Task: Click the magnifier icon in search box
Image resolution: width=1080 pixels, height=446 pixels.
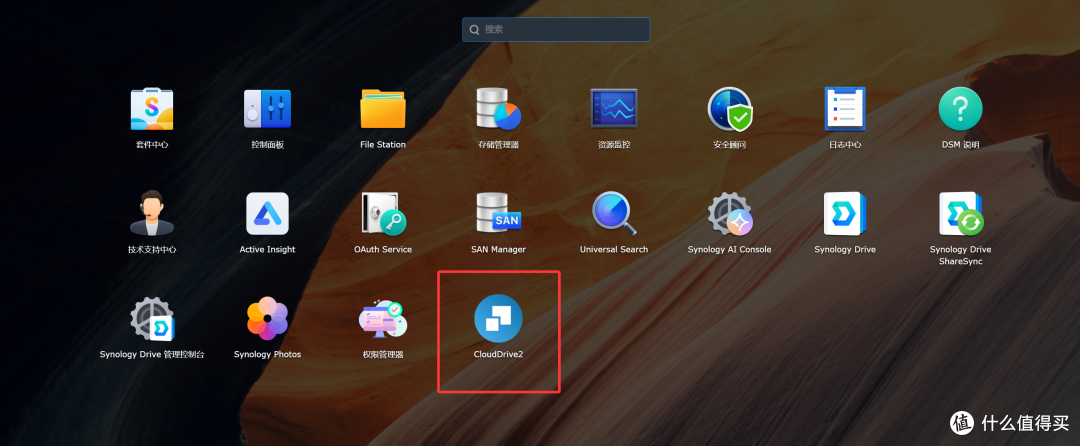Action: coord(475,30)
